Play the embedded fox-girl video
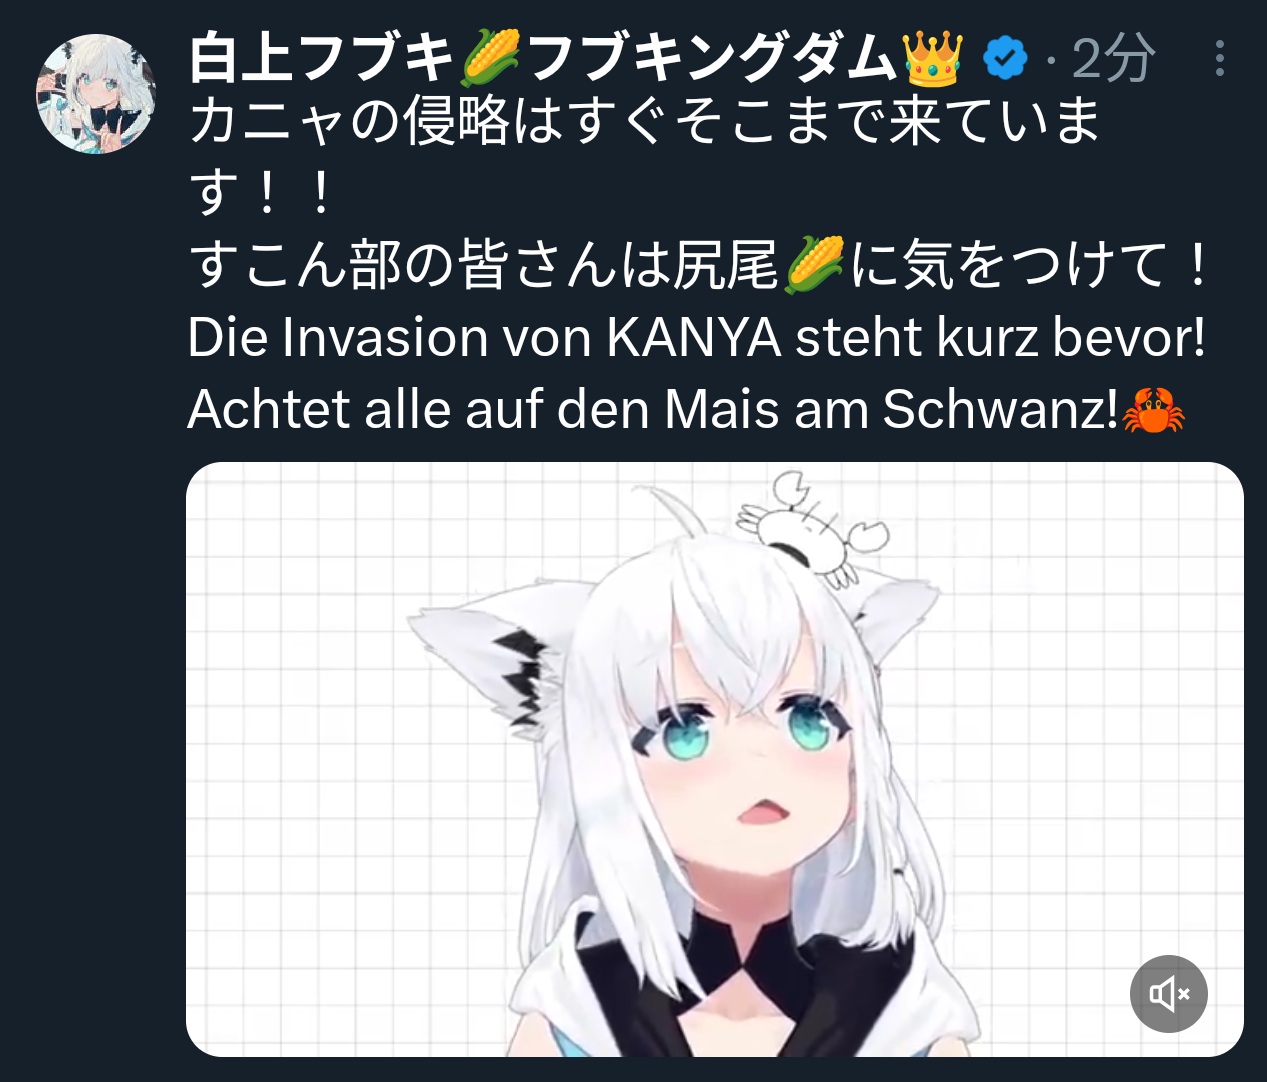The width and height of the screenshot is (1267, 1082). click(x=715, y=759)
